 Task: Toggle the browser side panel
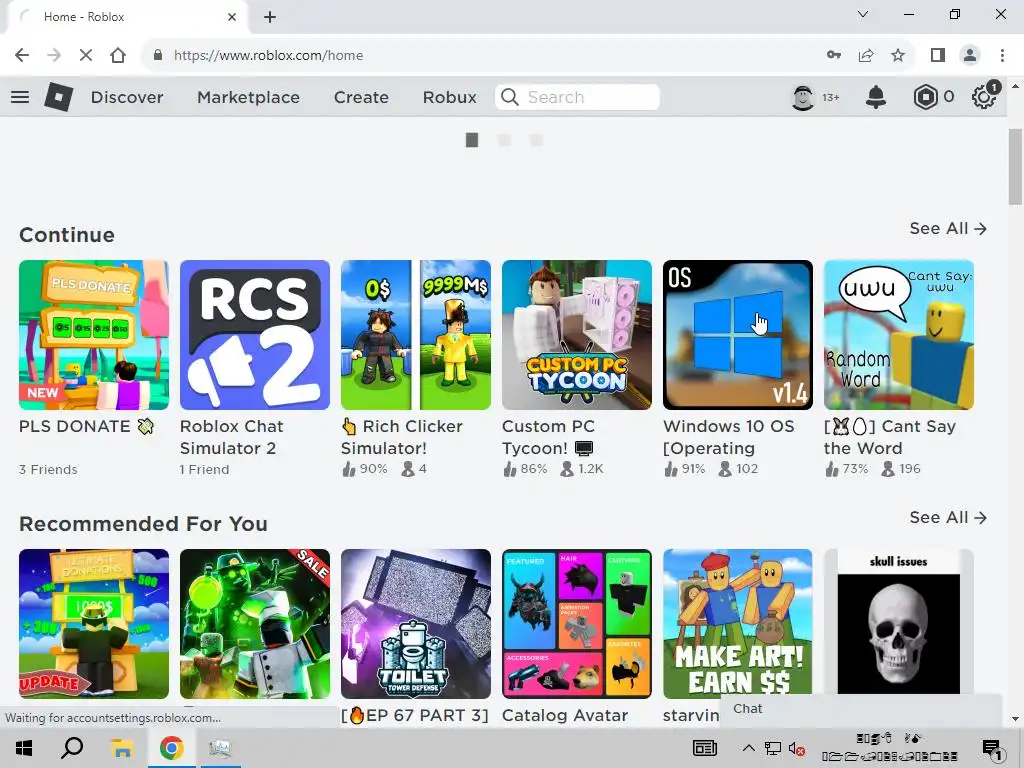(x=938, y=55)
